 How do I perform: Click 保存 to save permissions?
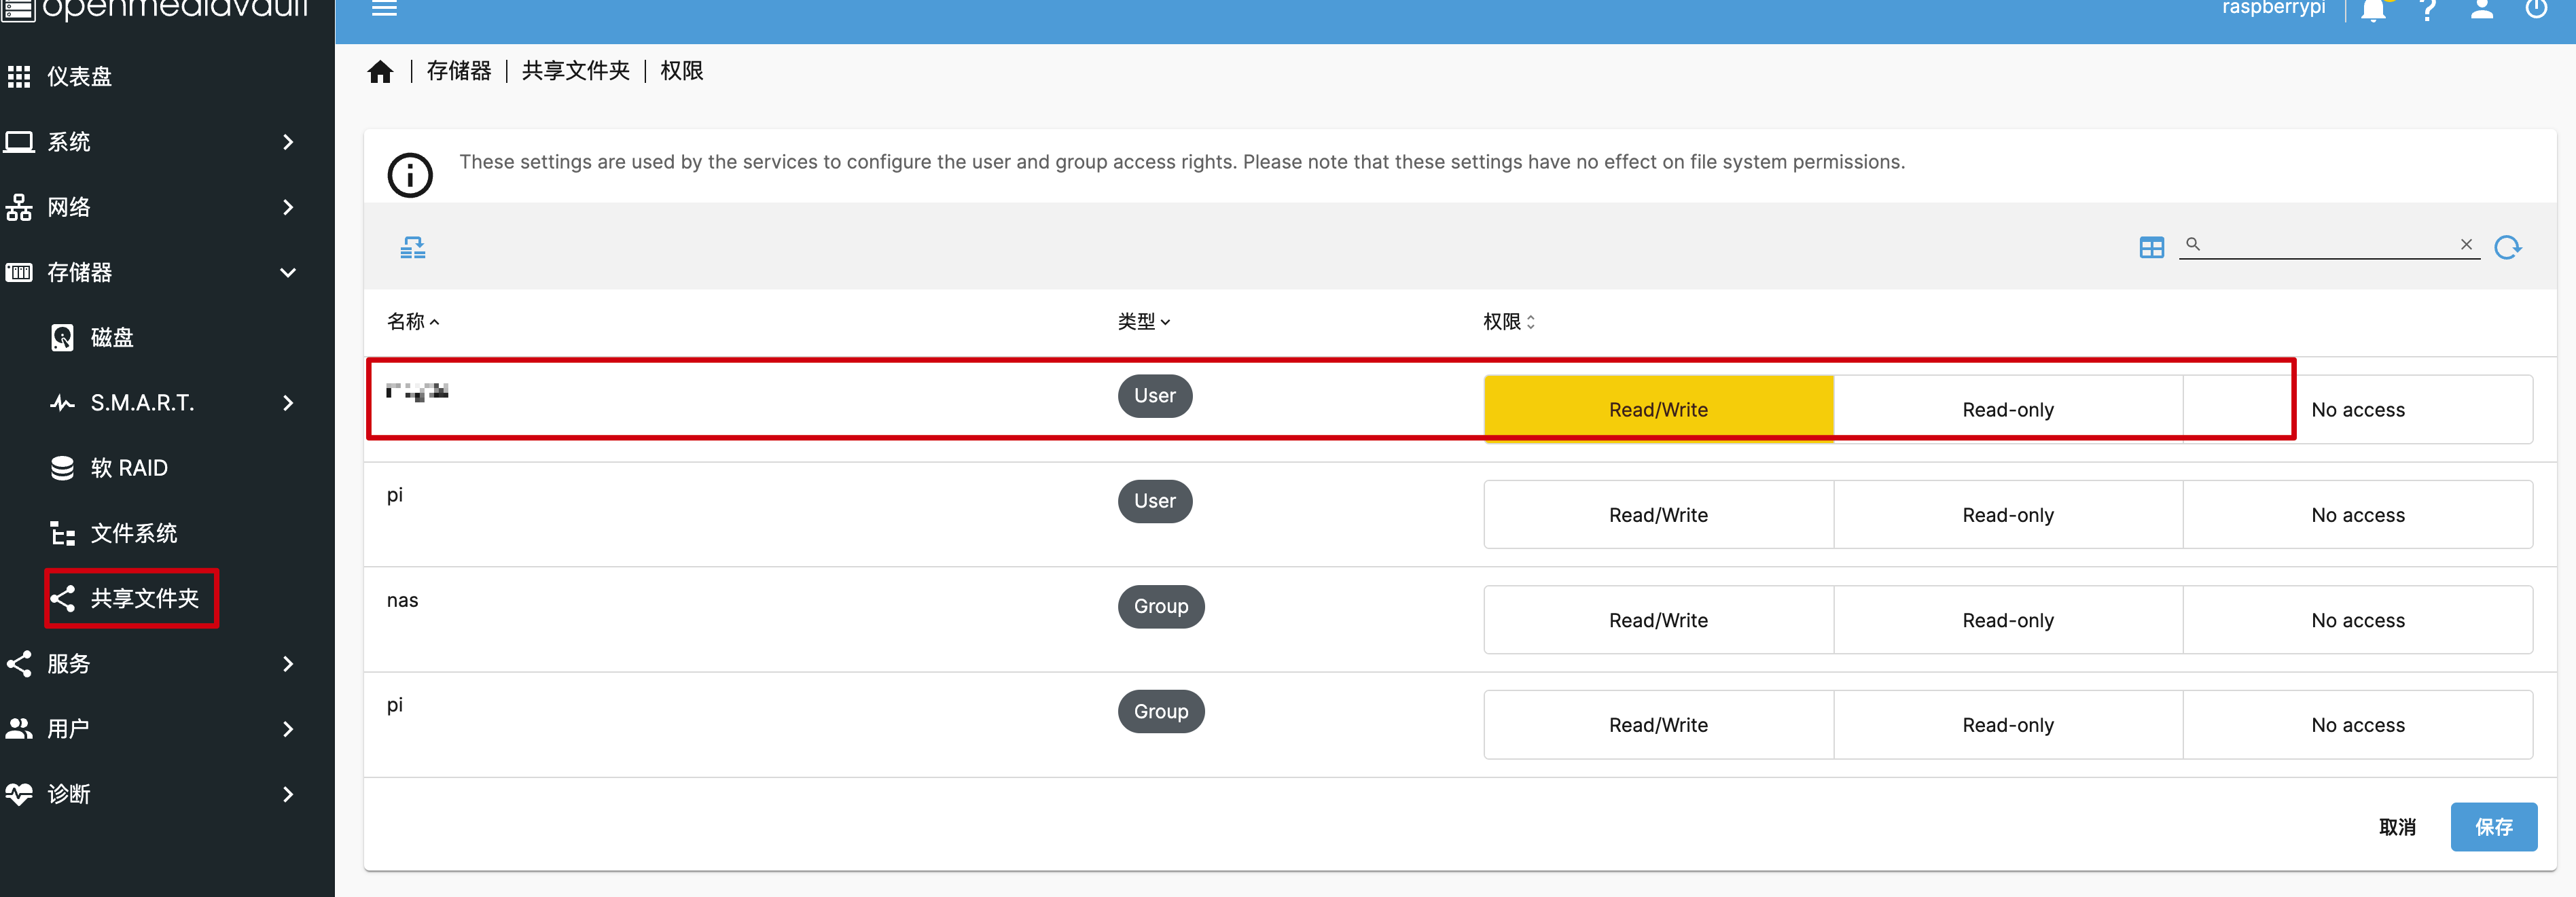(x=2494, y=827)
